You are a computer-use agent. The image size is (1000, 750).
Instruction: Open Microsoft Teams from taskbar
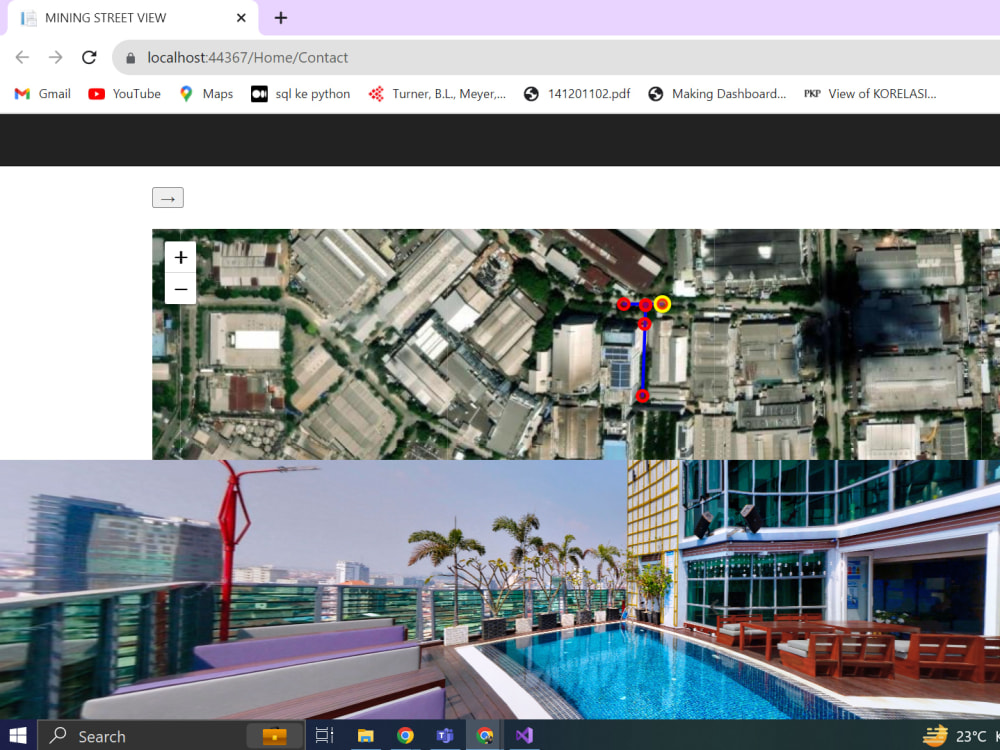445,736
